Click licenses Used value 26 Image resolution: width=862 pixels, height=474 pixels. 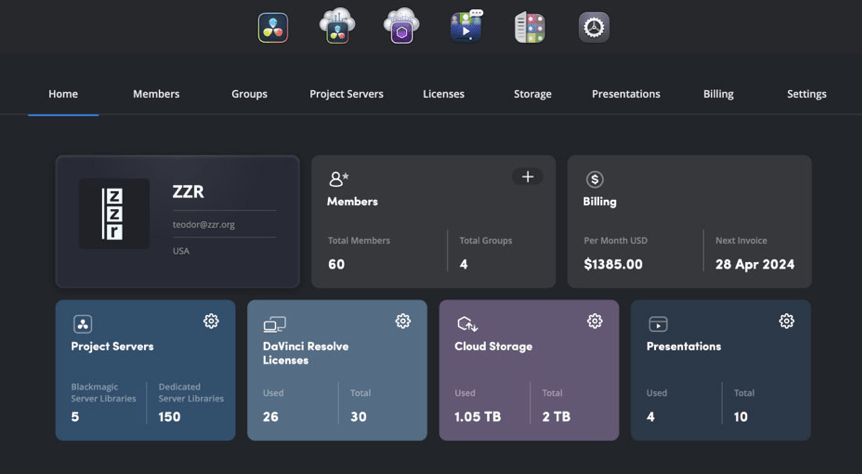point(270,417)
